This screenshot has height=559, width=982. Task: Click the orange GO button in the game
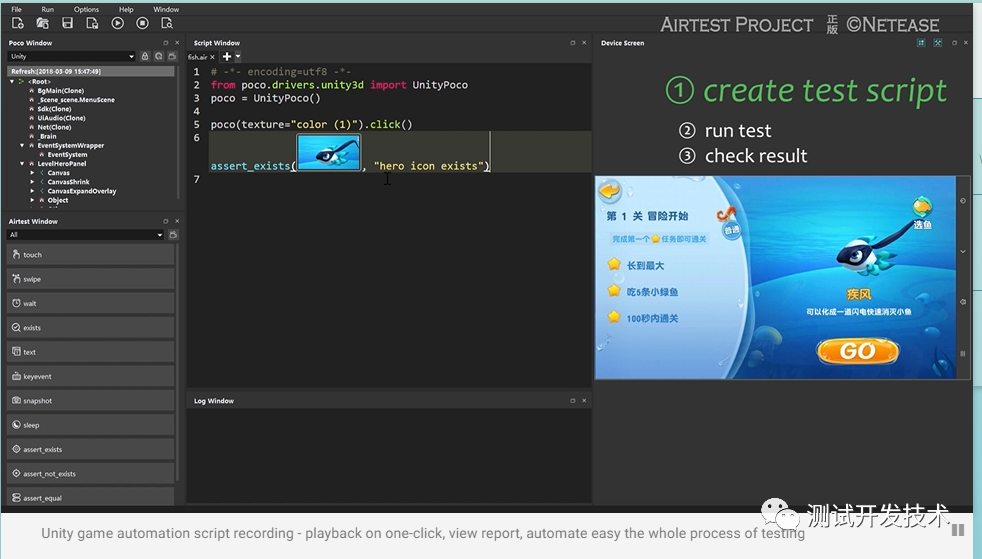coord(857,351)
